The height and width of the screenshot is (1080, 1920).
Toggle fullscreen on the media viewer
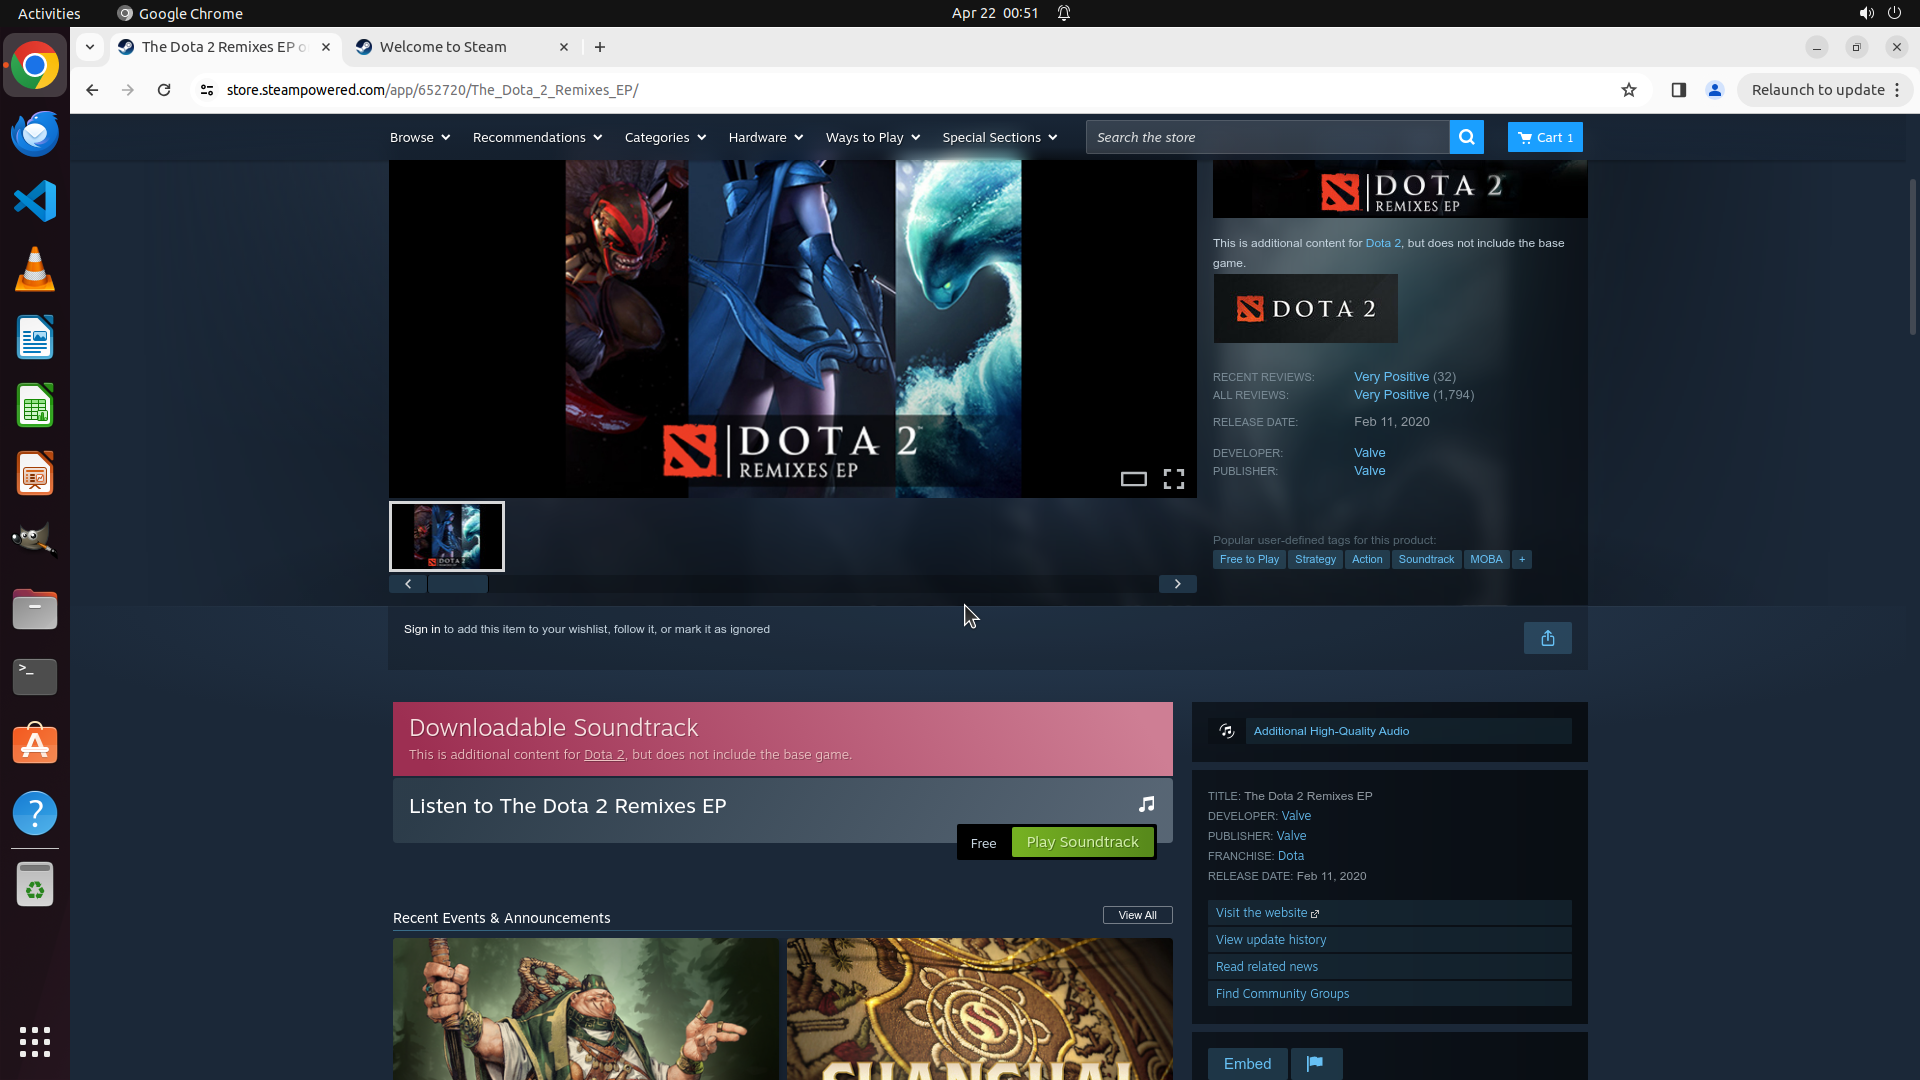[x=1173, y=480]
